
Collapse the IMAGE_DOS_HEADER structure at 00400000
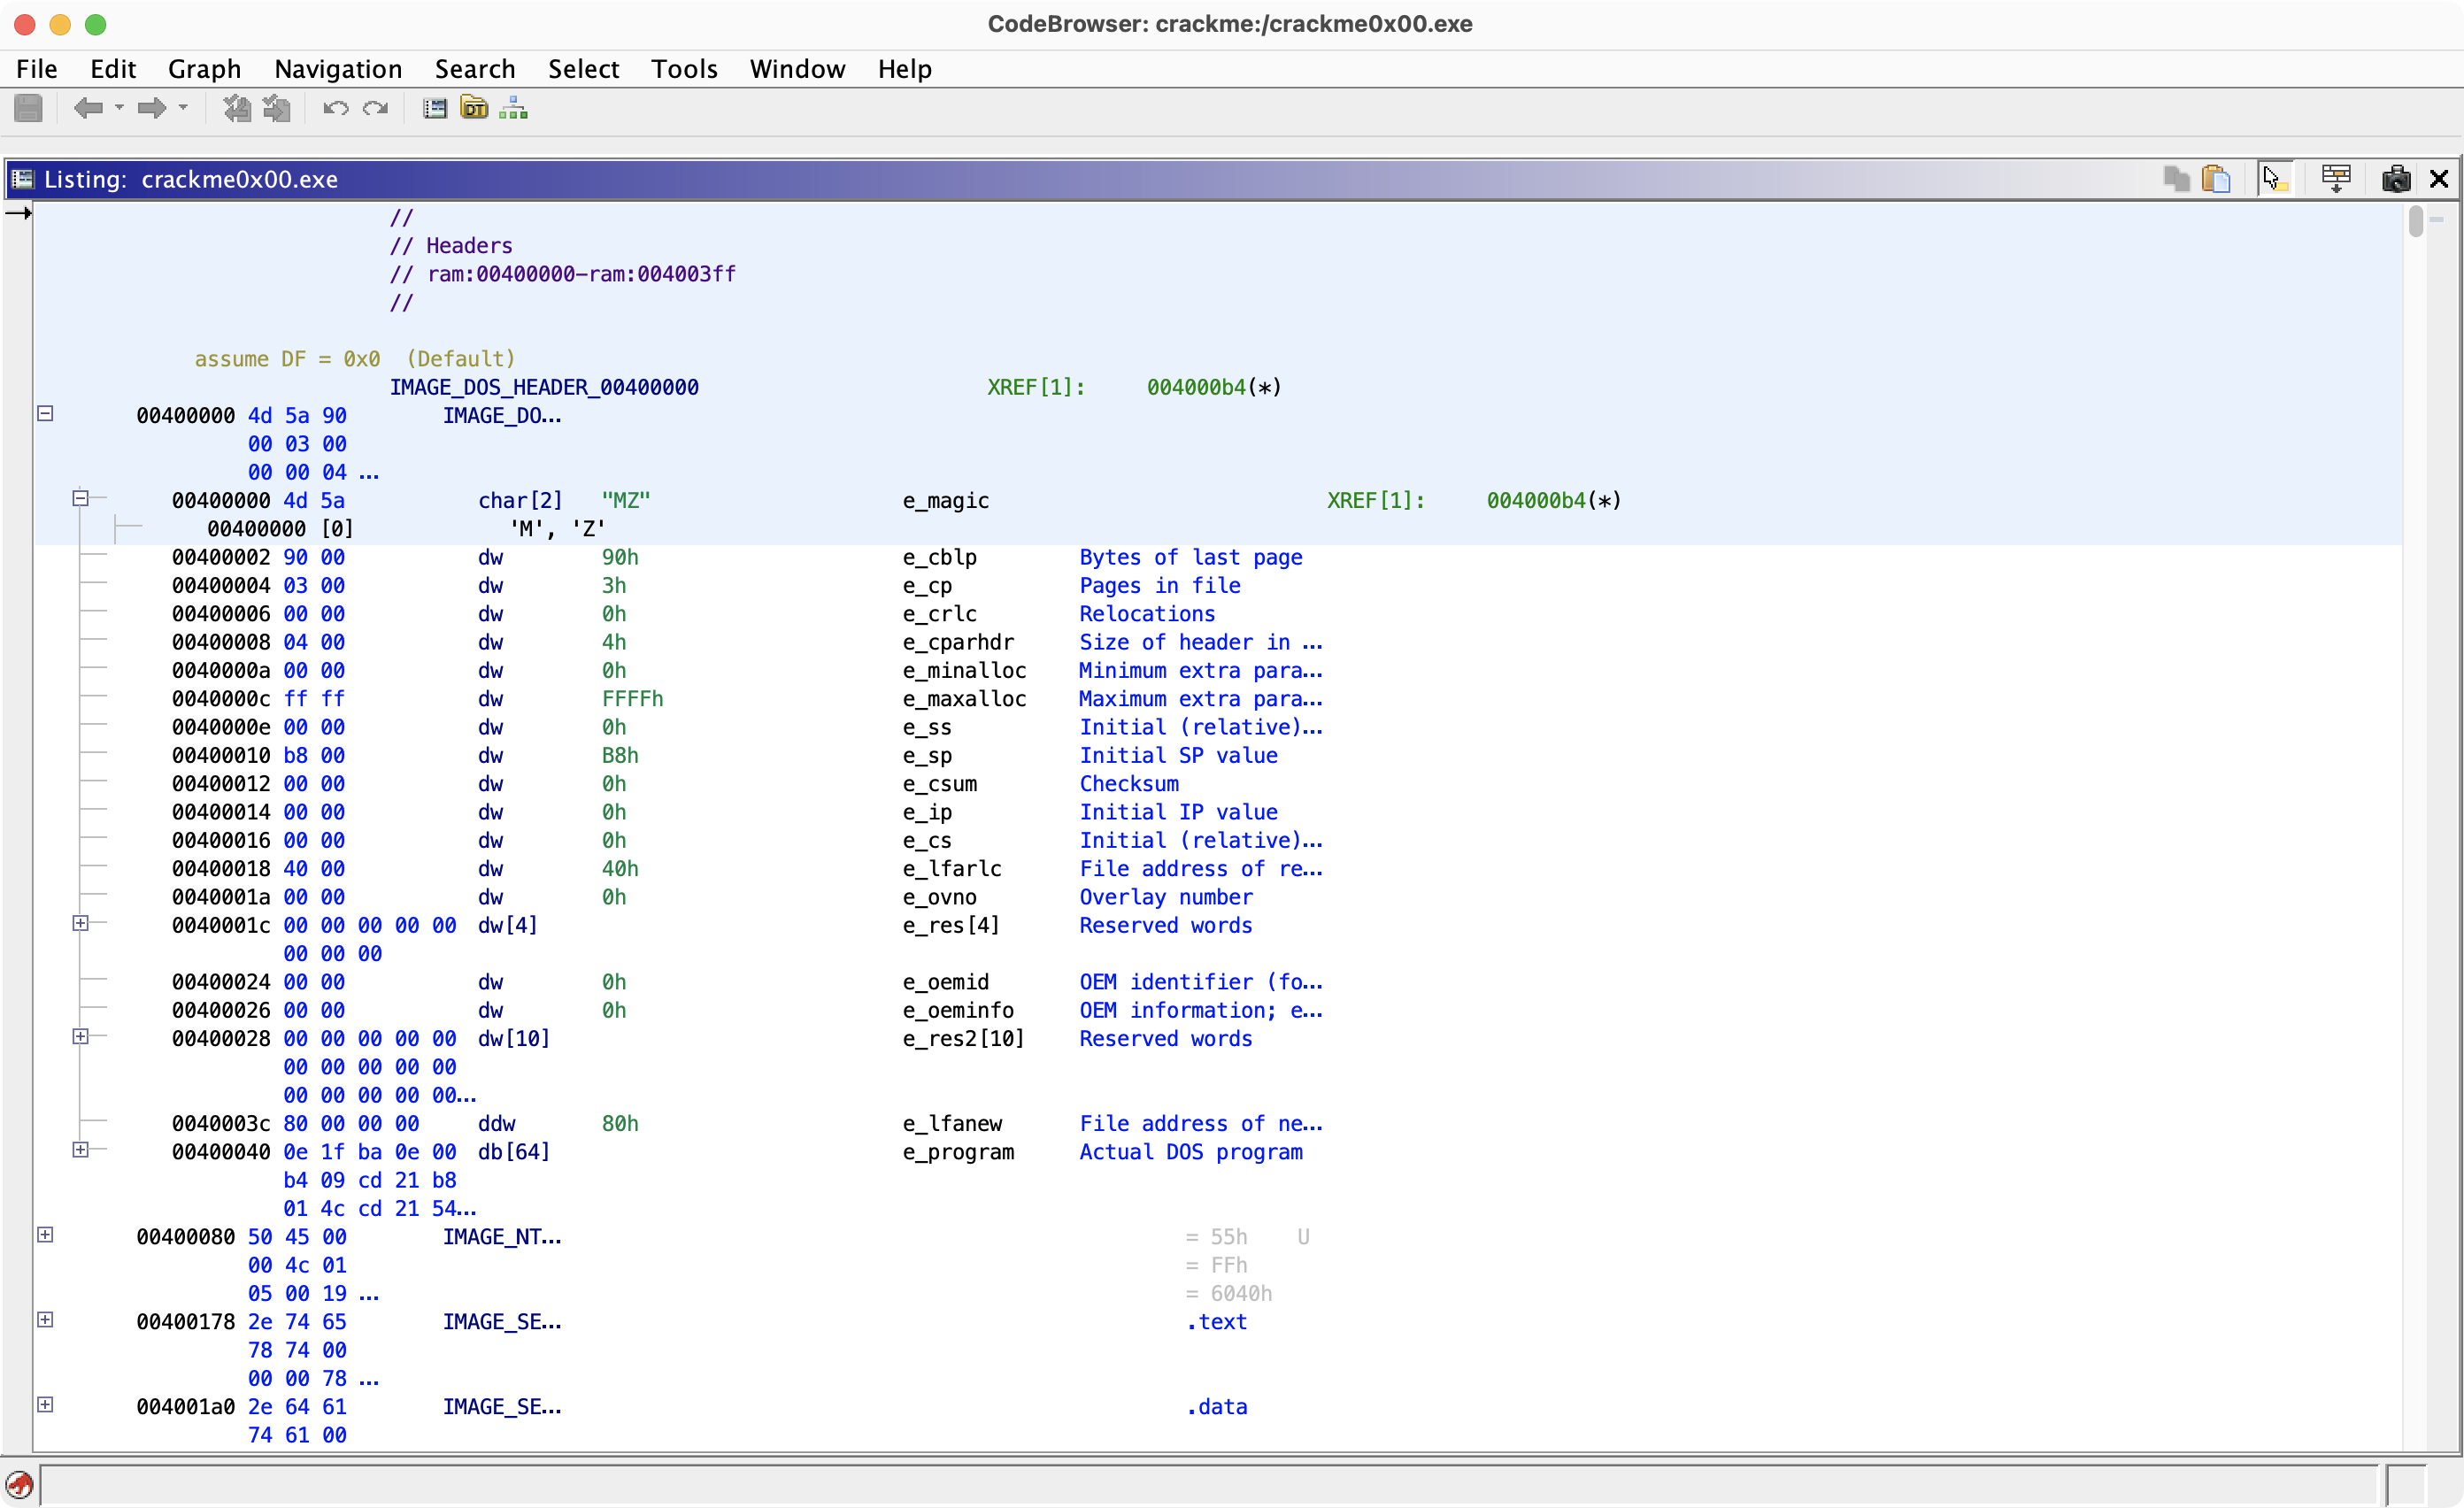(45, 413)
